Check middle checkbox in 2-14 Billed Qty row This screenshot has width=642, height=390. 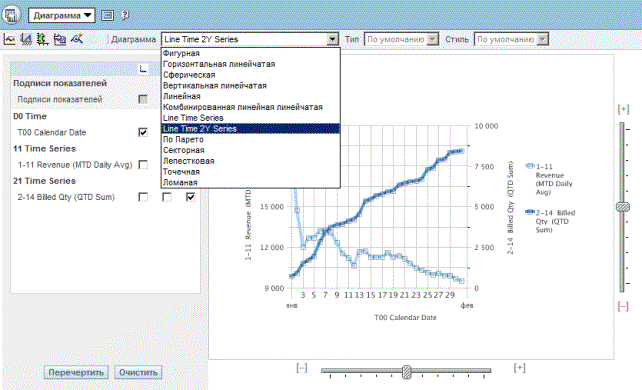click(167, 197)
